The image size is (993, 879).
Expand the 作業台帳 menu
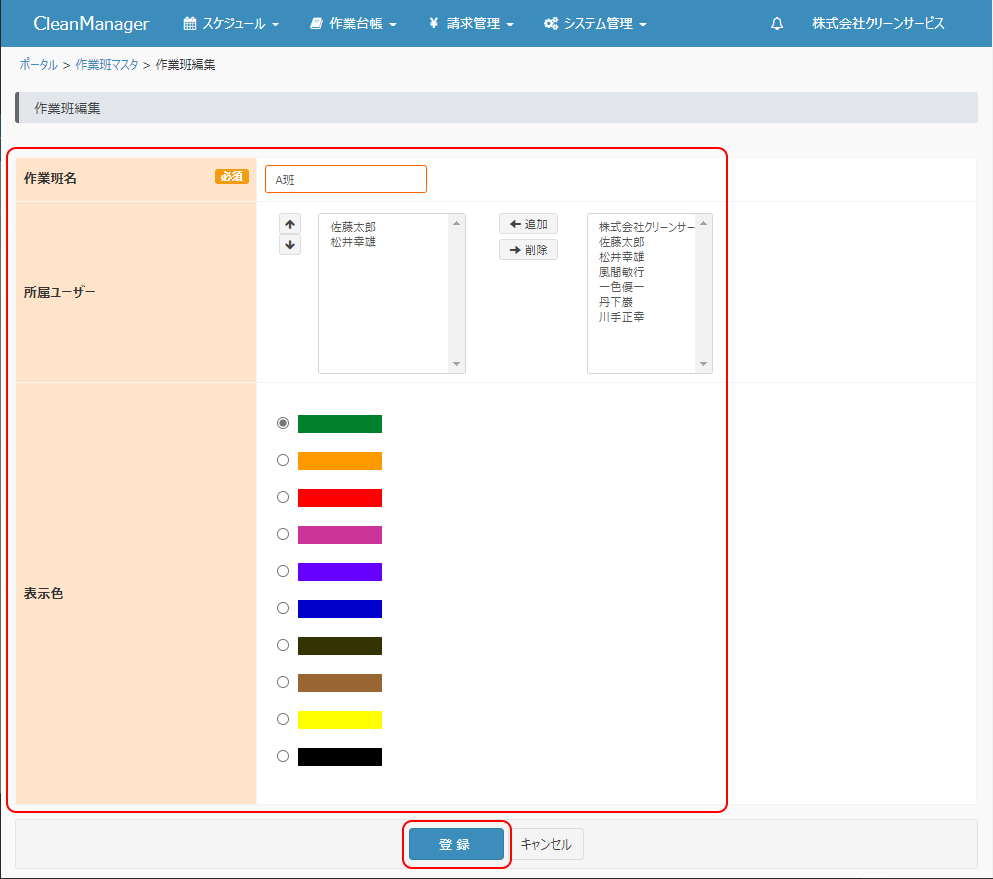[353, 24]
